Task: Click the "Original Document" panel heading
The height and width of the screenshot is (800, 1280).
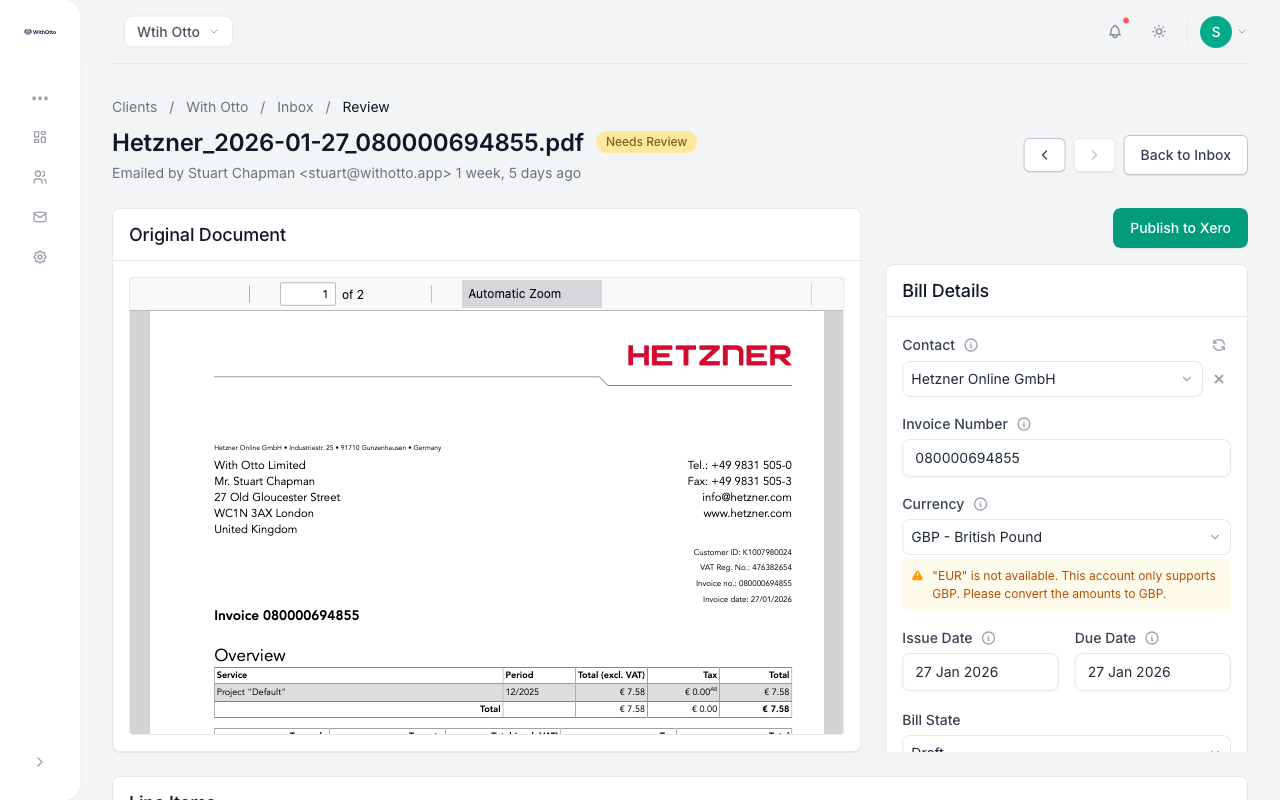Action: 208,235
